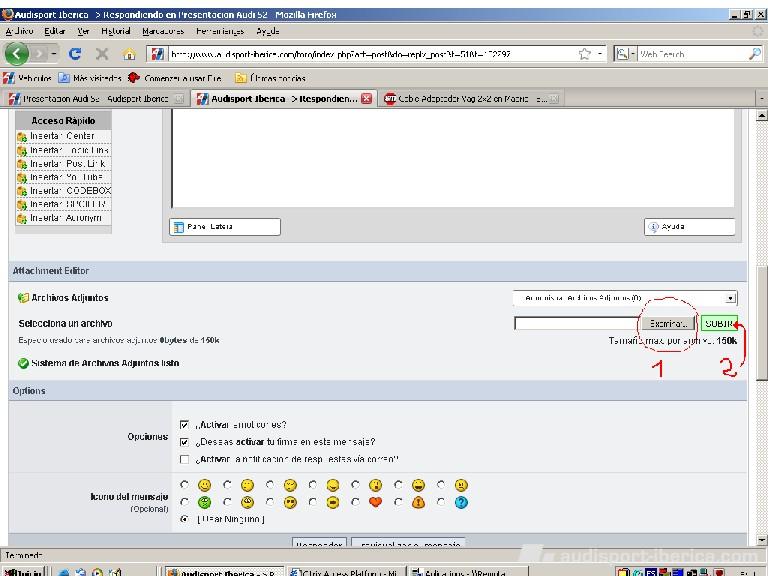Image resolution: width=768 pixels, height=576 pixels.
Task: Click the Archivos Adjuntos attachment icon
Action: (x=23, y=298)
